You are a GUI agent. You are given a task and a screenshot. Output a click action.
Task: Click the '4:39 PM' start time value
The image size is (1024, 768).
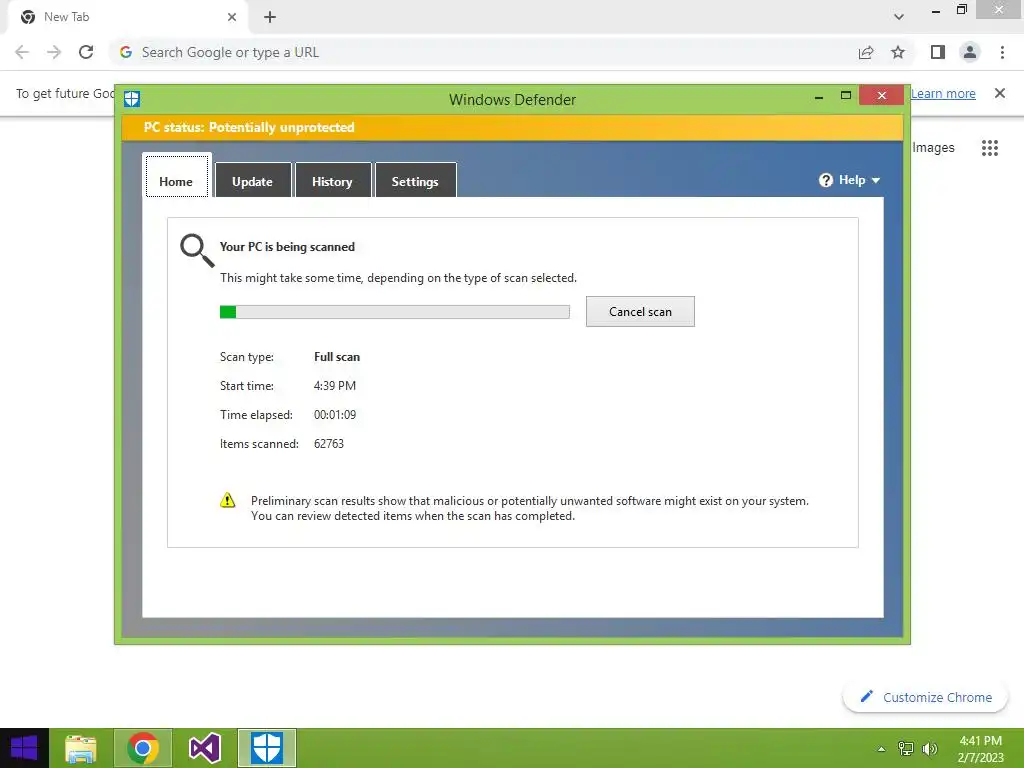click(334, 386)
